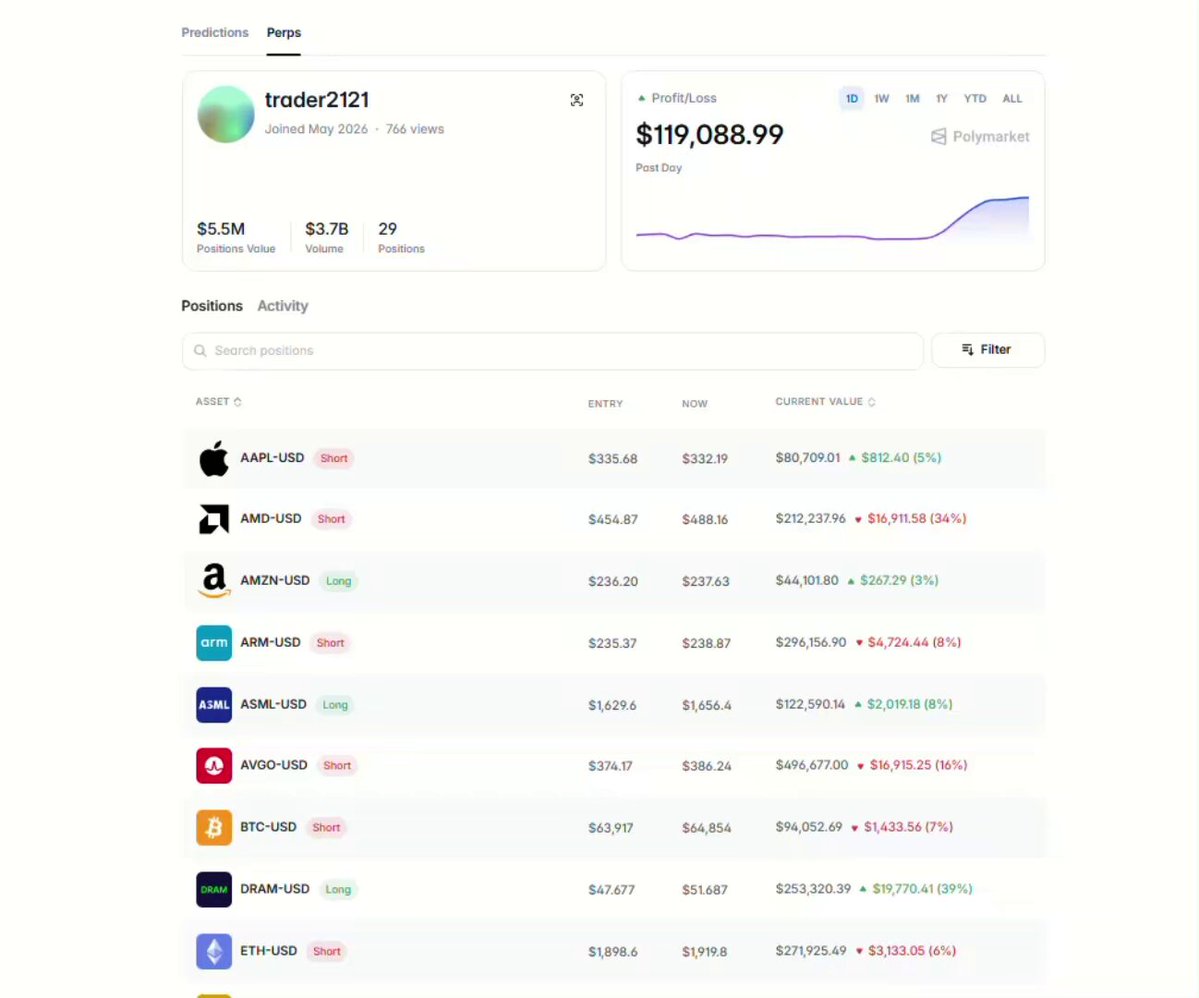Sort positions by Asset column
This screenshot has width=1199, height=998.
point(219,401)
